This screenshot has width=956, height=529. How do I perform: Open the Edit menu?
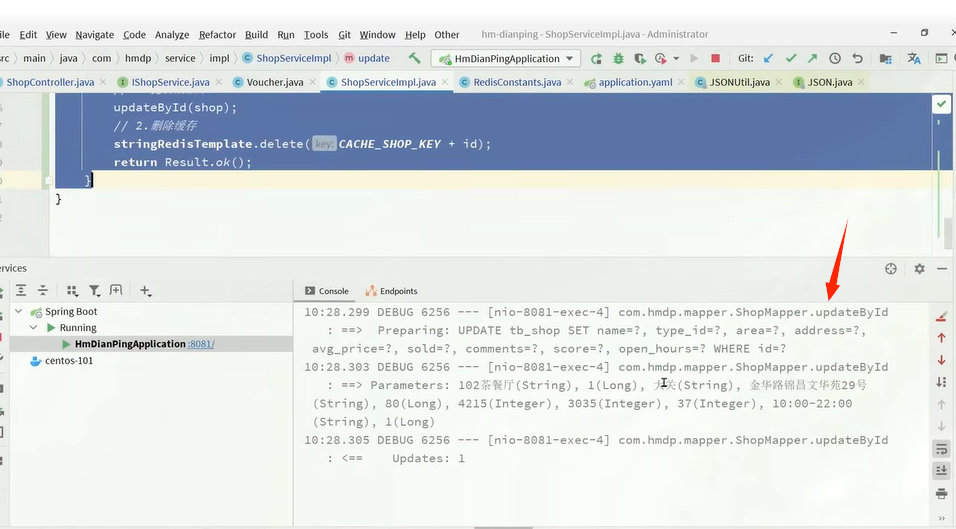(x=28, y=35)
